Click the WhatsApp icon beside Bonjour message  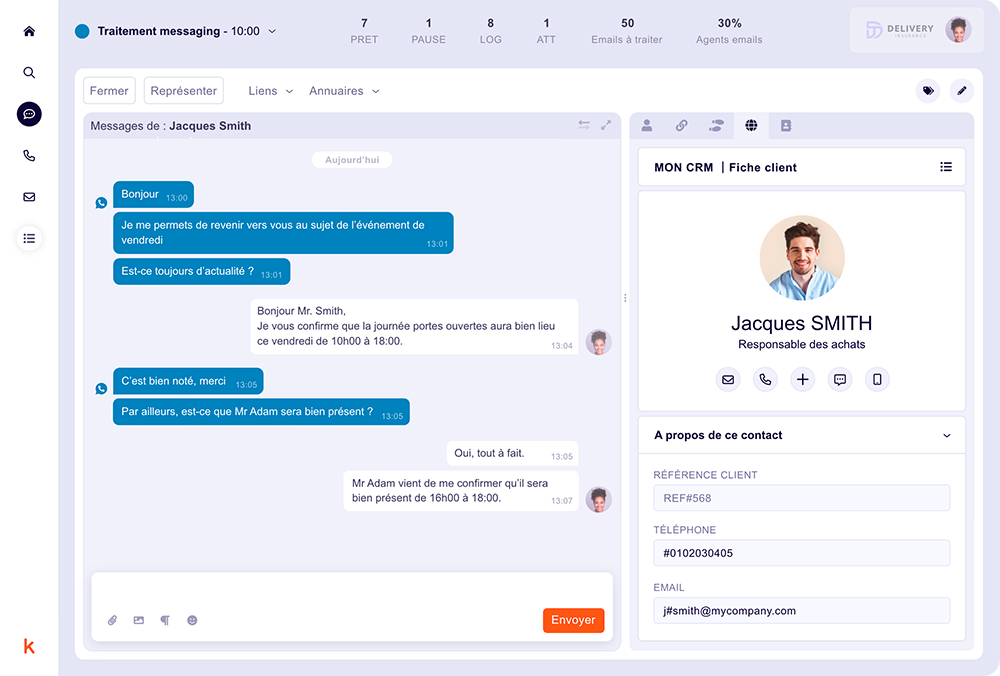(101, 203)
